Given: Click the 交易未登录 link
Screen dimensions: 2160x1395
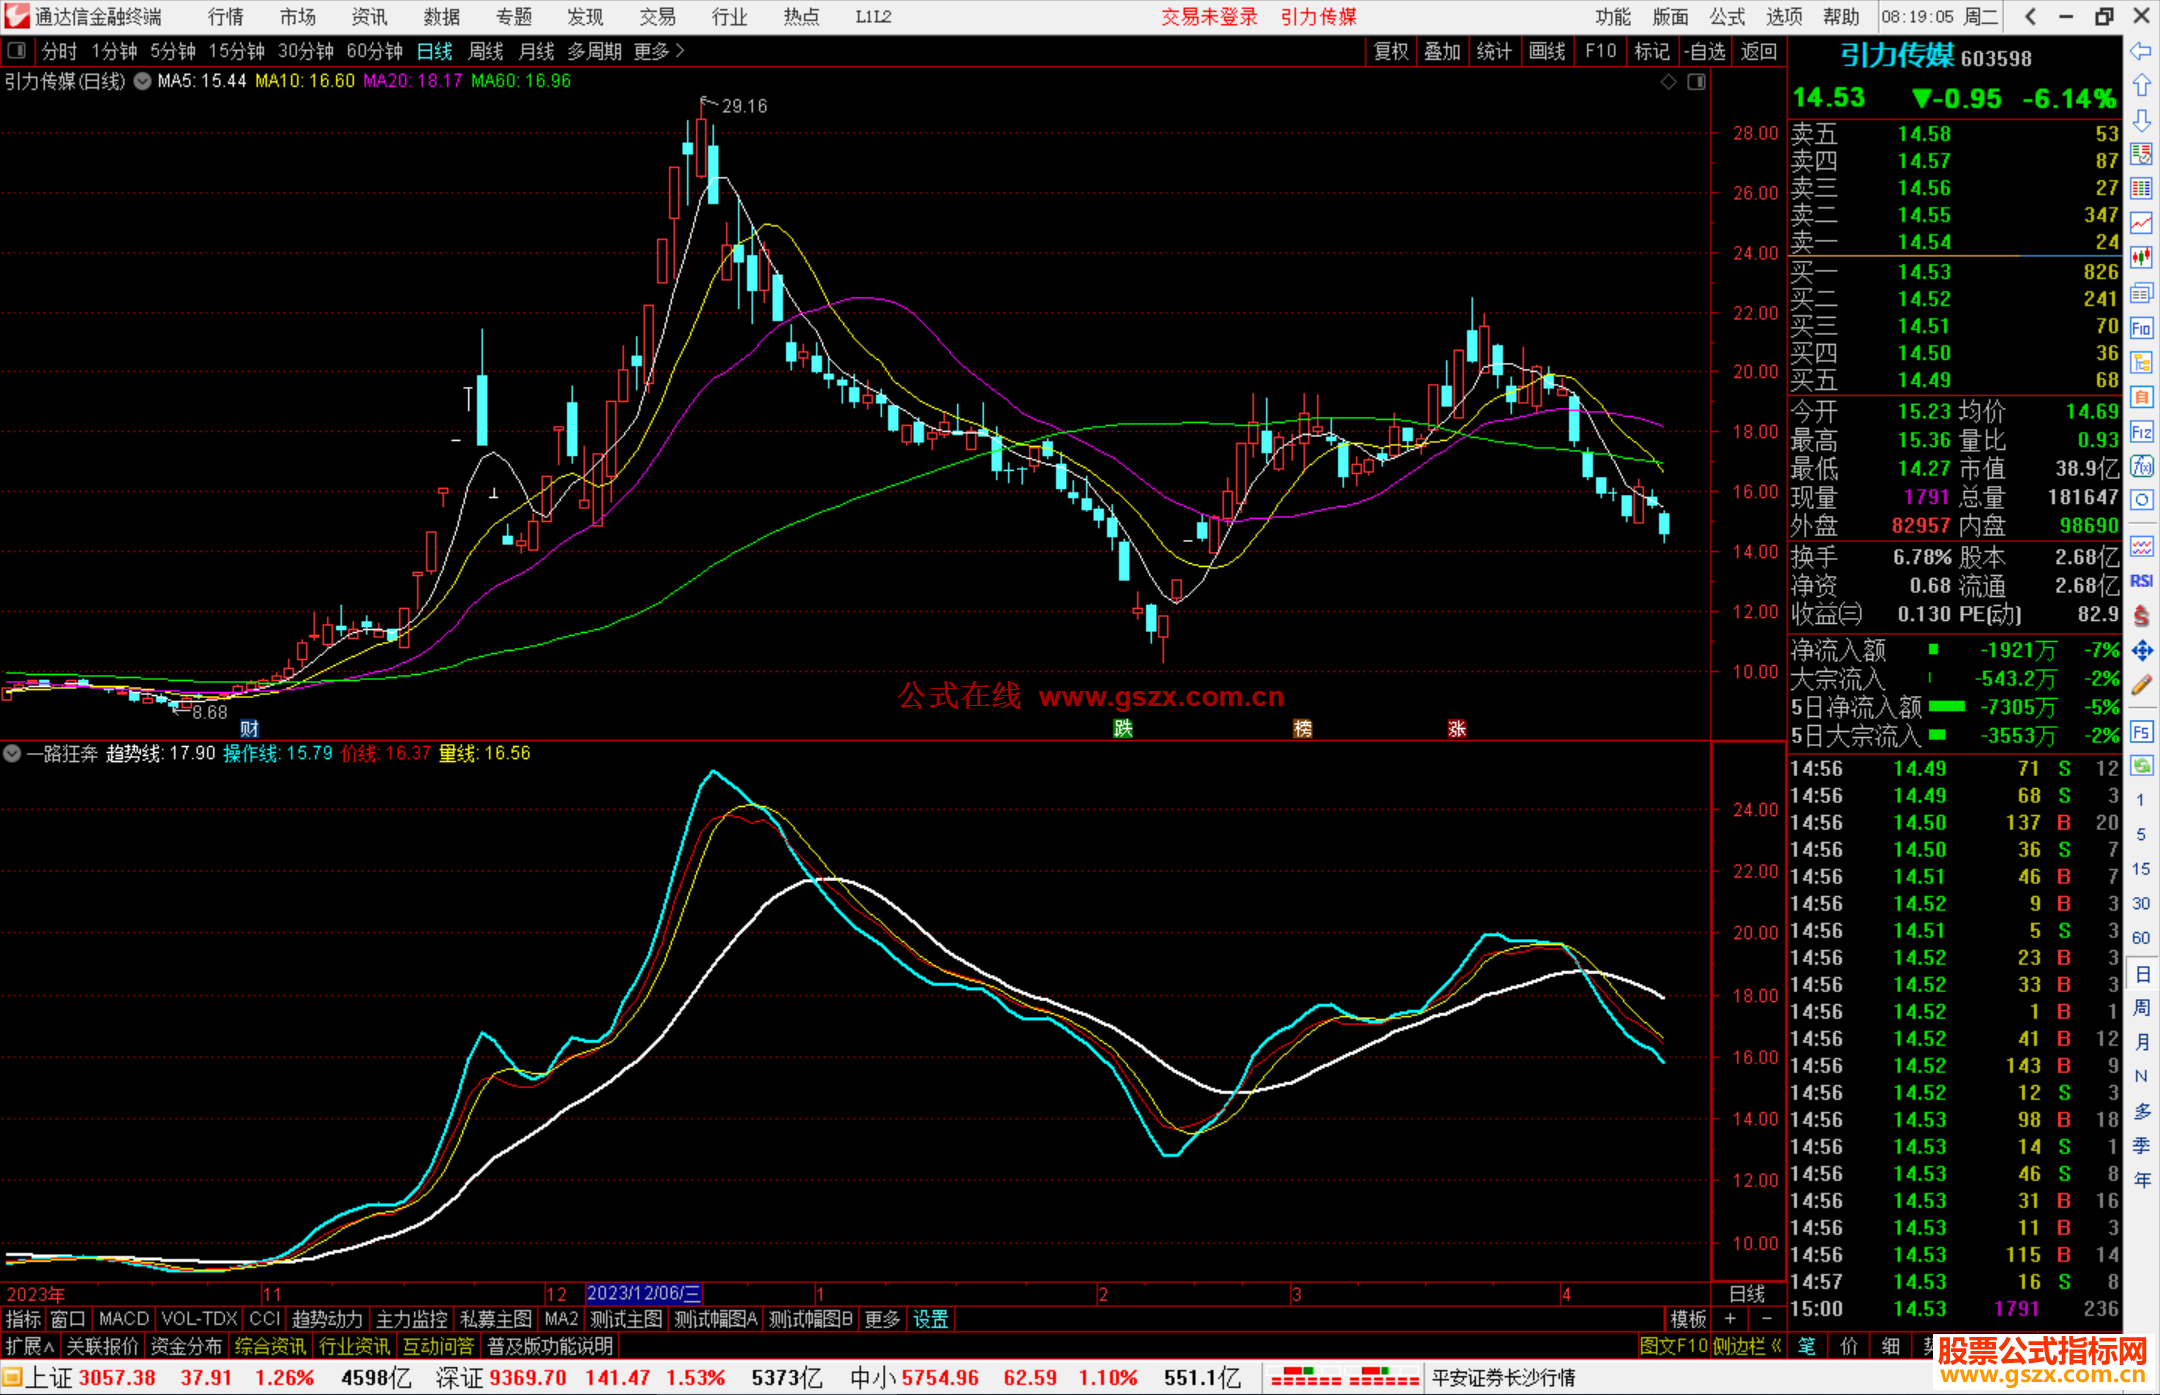Looking at the screenshot, I should tap(1208, 16).
